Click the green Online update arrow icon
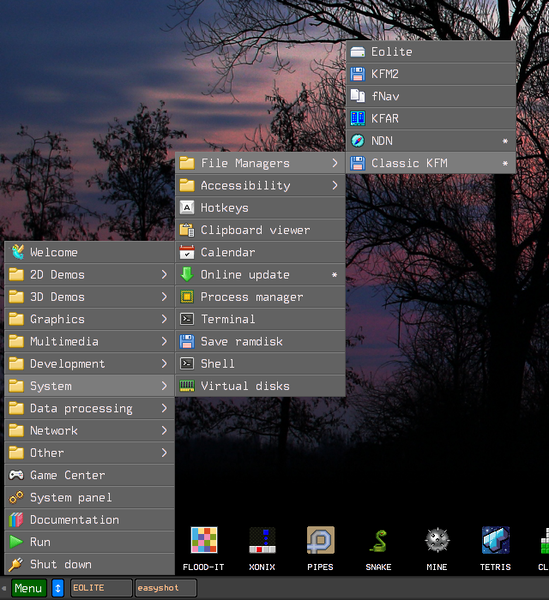Image resolution: width=549 pixels, height=600 pixels. 187,274
